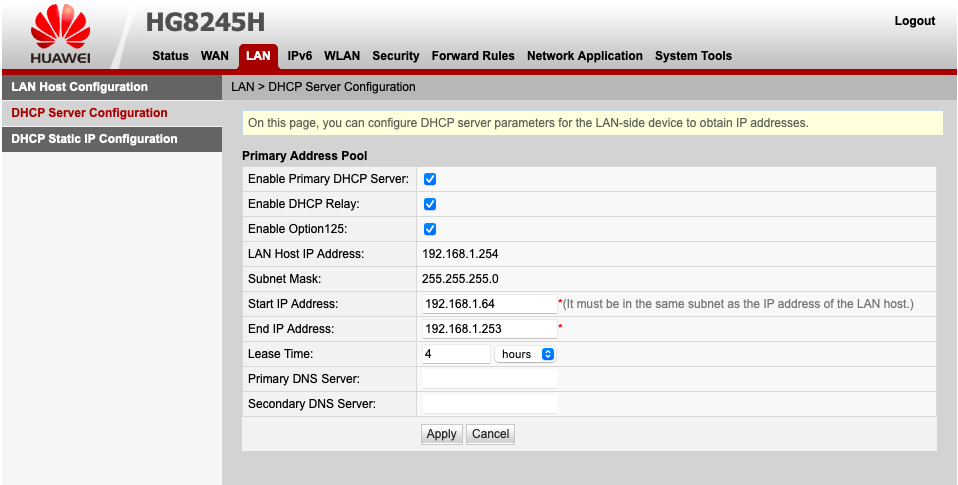
Task: Click the Apply button
Action: tap(441, 434)
